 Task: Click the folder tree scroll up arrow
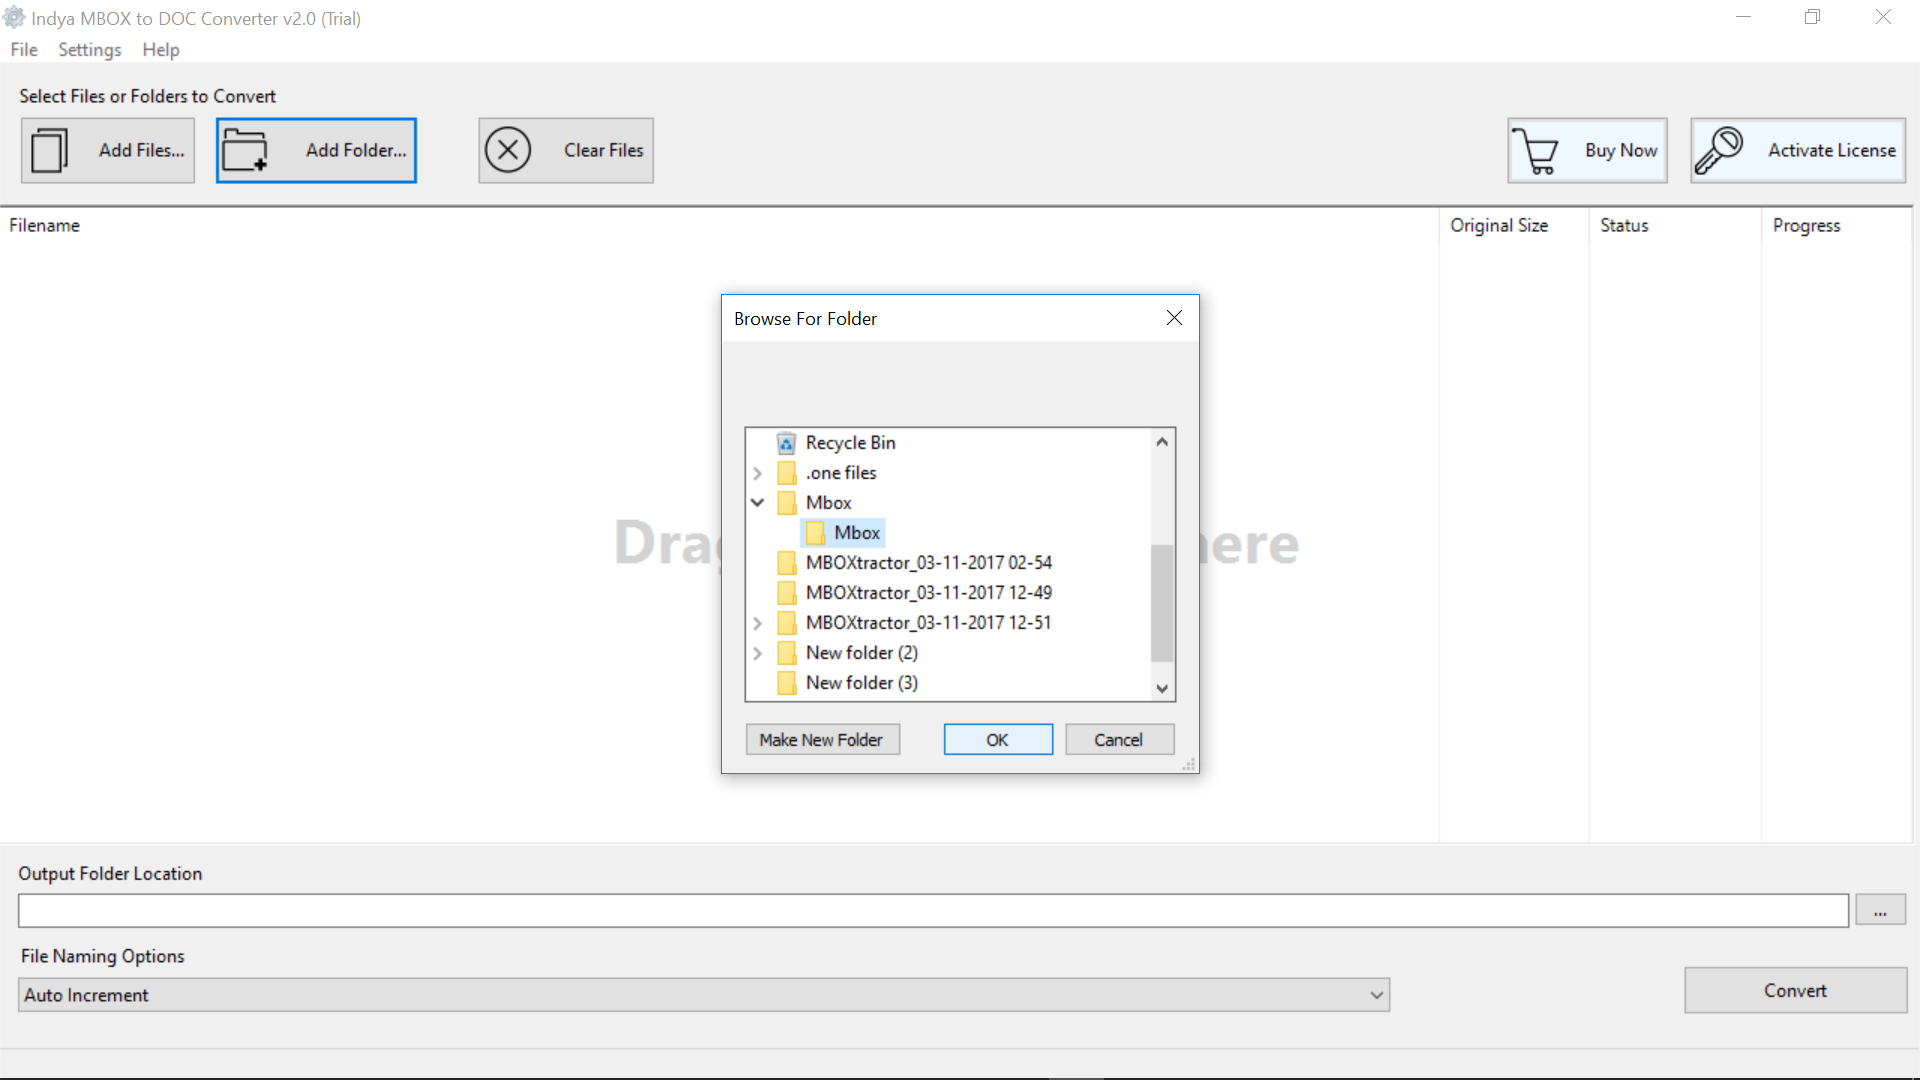[1162, 442]
